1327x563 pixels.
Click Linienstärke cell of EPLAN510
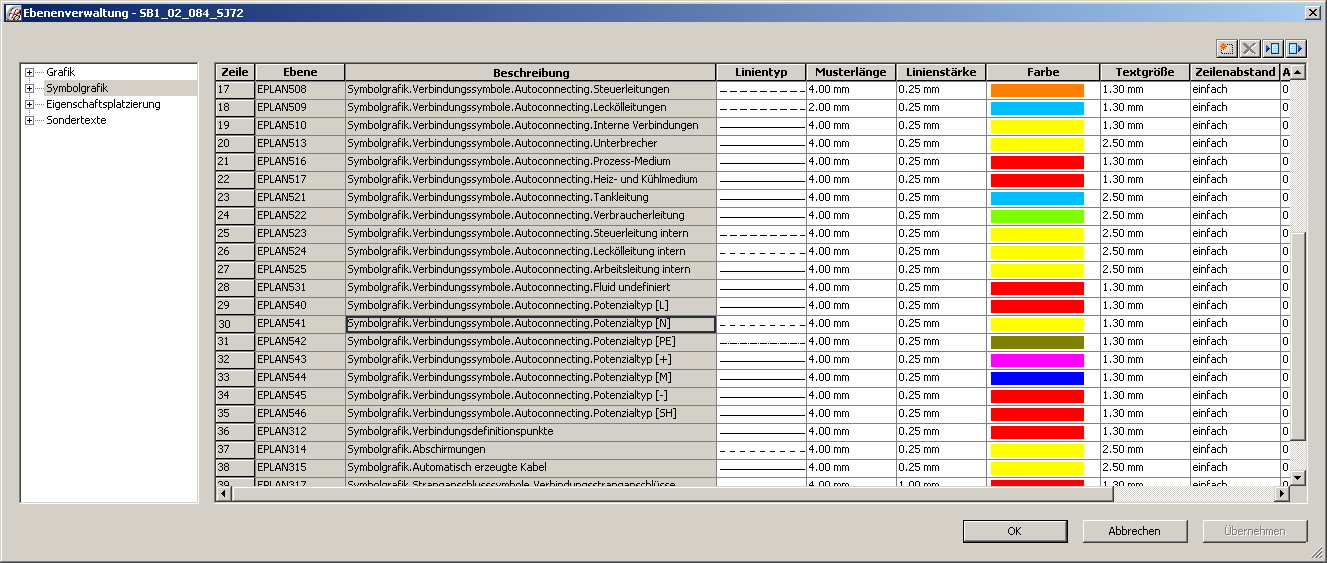941,126
